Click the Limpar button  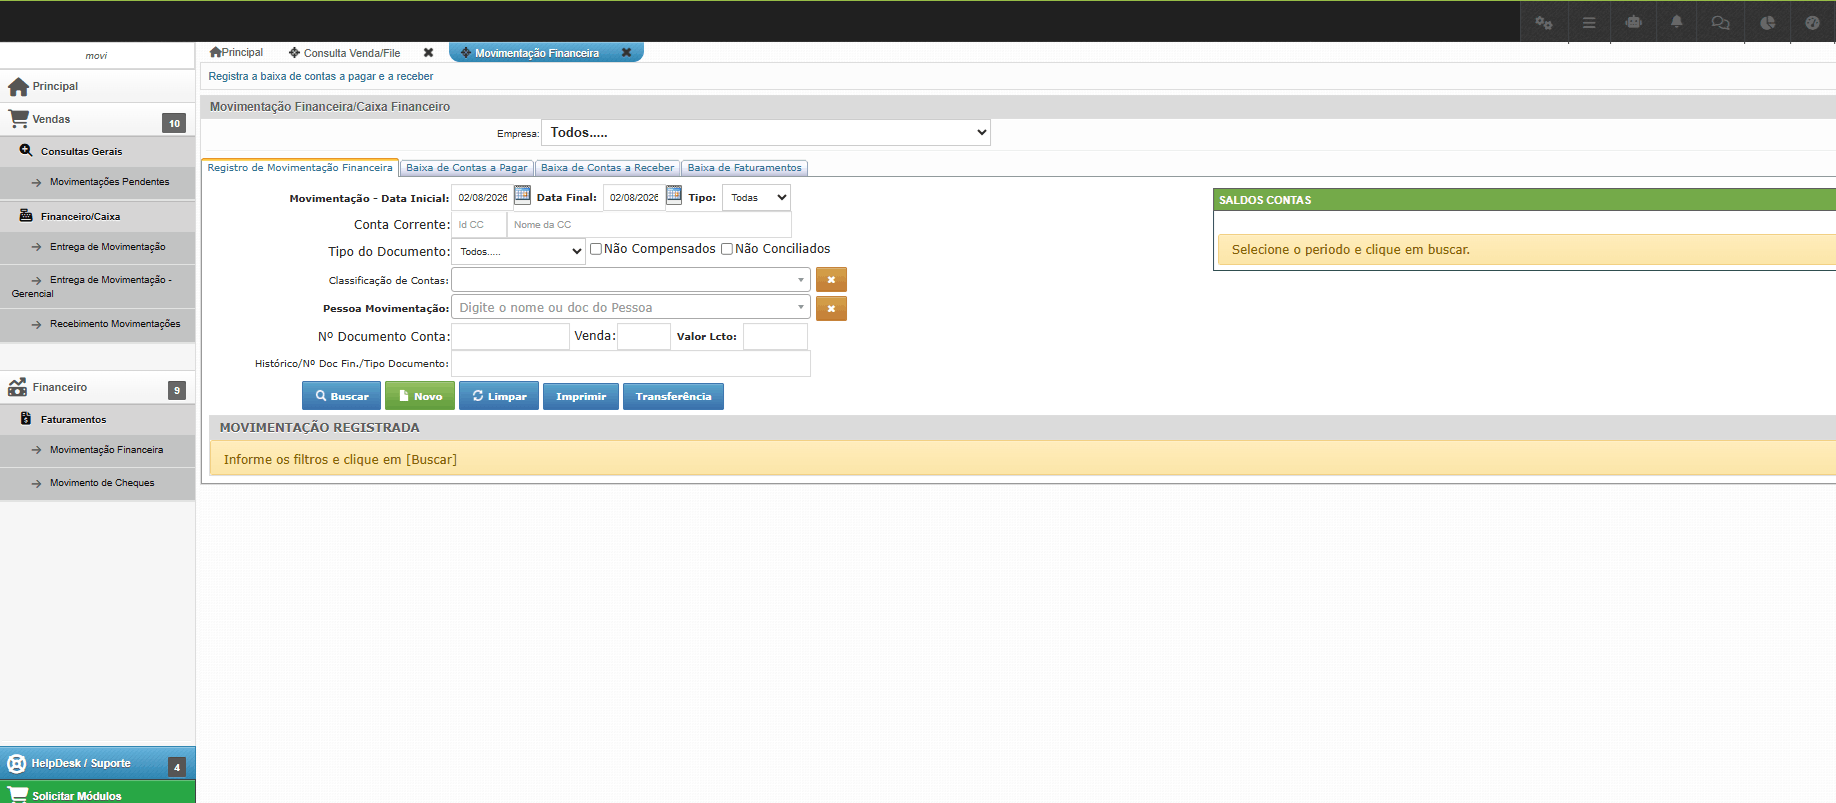pyautogui.click(x=499, y=396)
